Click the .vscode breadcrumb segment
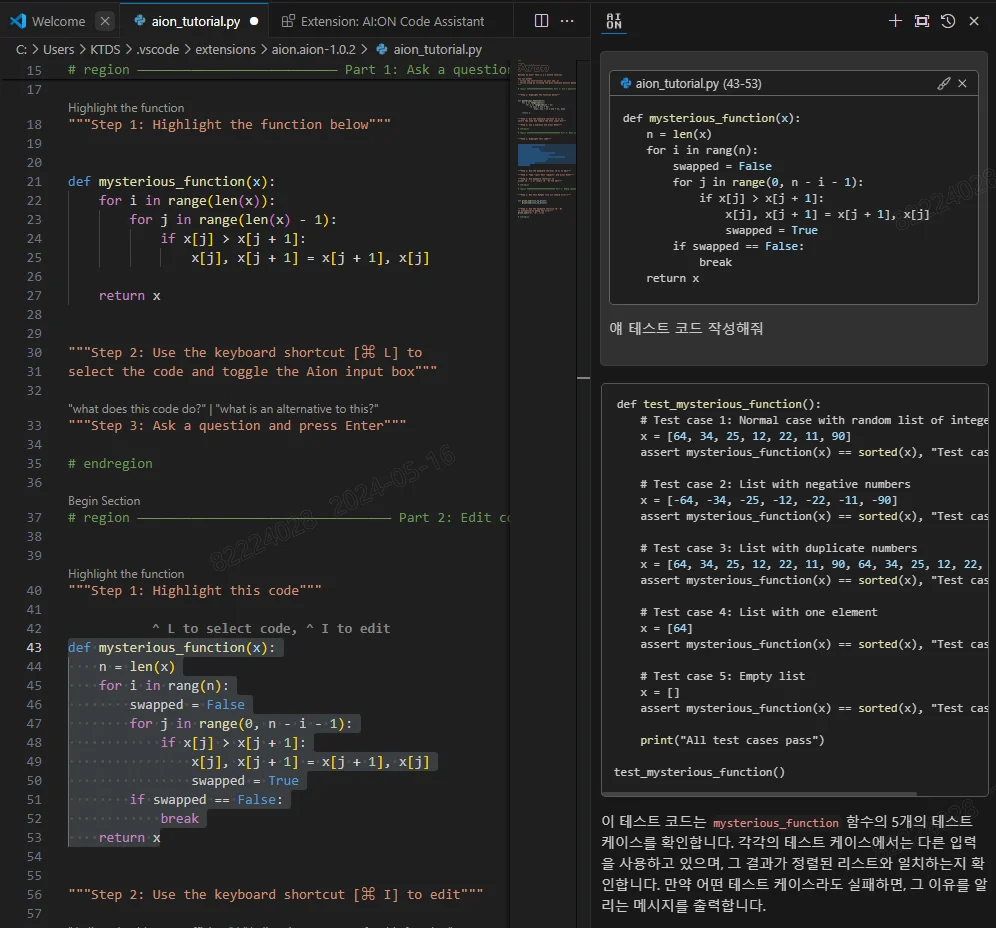The image size is (996, 928). tap(157, 49)
